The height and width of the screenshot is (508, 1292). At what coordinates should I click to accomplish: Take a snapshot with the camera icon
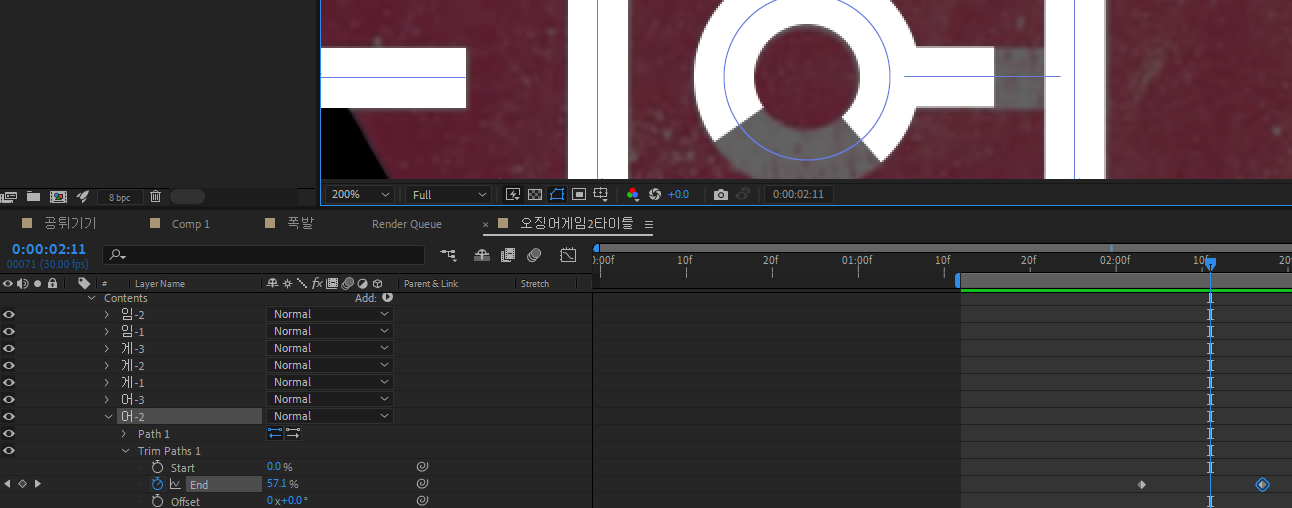click(720, 194)
